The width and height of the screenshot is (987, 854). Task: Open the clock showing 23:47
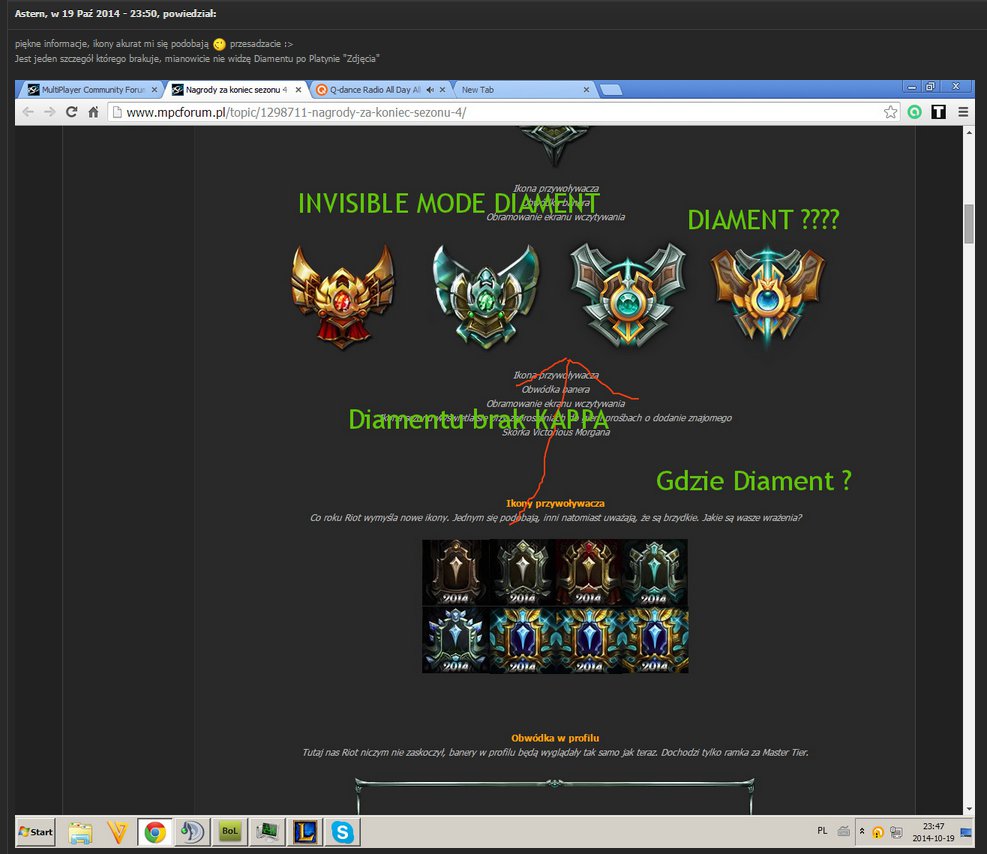click(933, 832)
